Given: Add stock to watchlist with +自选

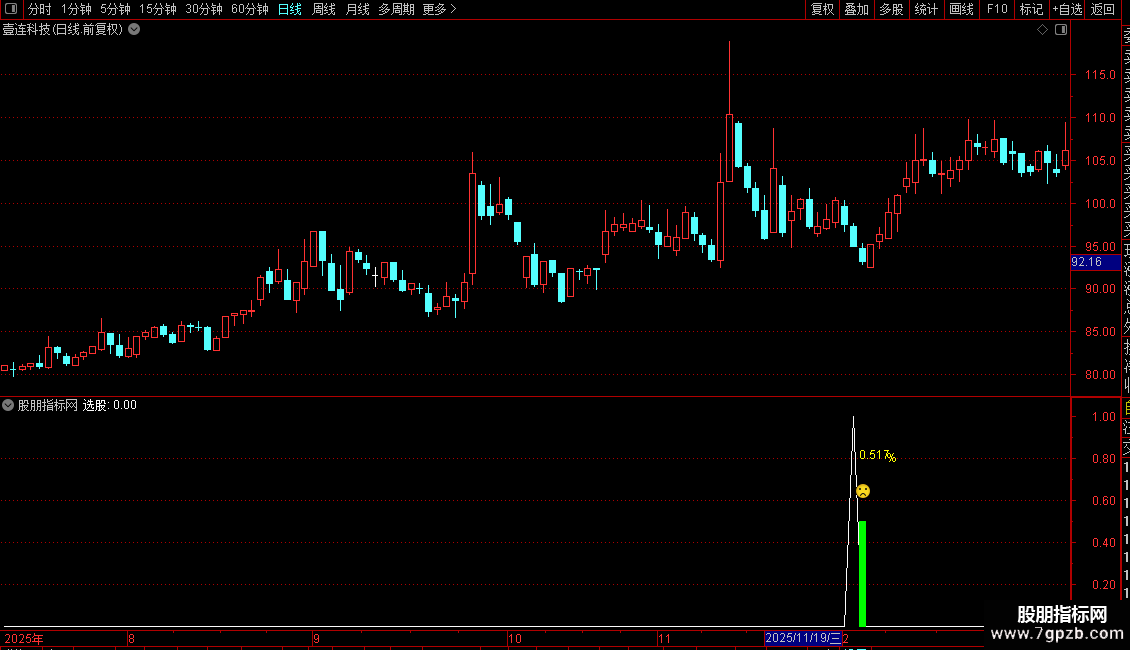Looking at the screenshot, I should tap(1067, 9).
